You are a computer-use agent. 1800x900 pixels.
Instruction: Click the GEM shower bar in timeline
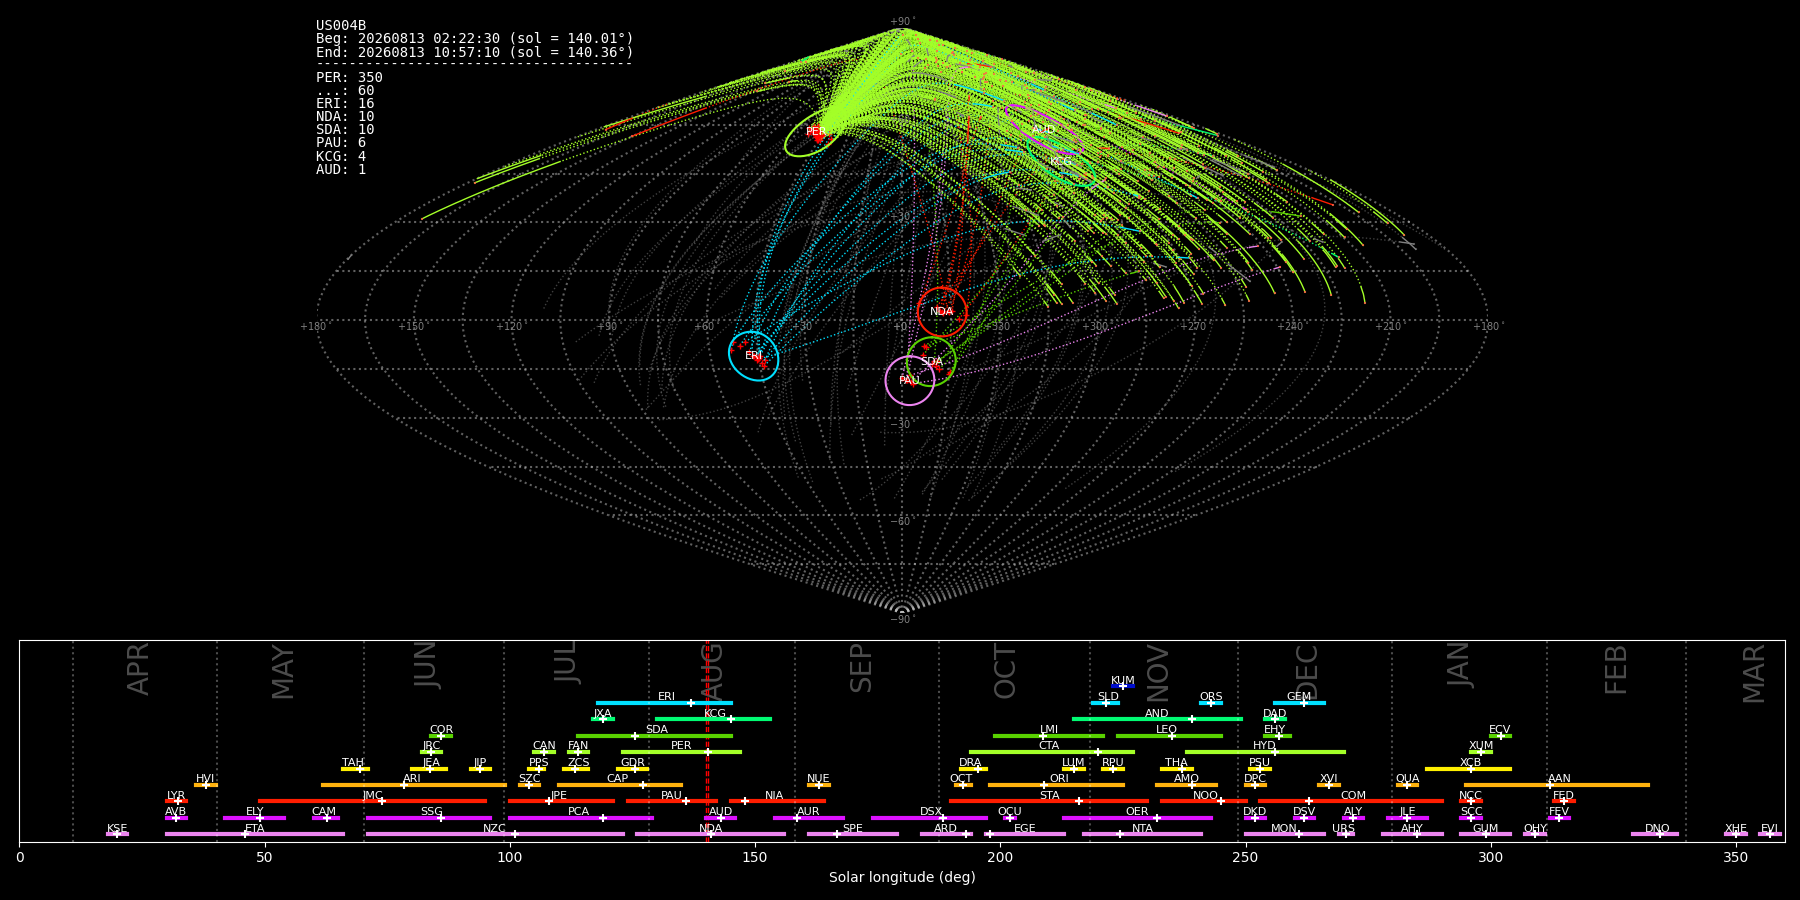(x=1299, y=703)
